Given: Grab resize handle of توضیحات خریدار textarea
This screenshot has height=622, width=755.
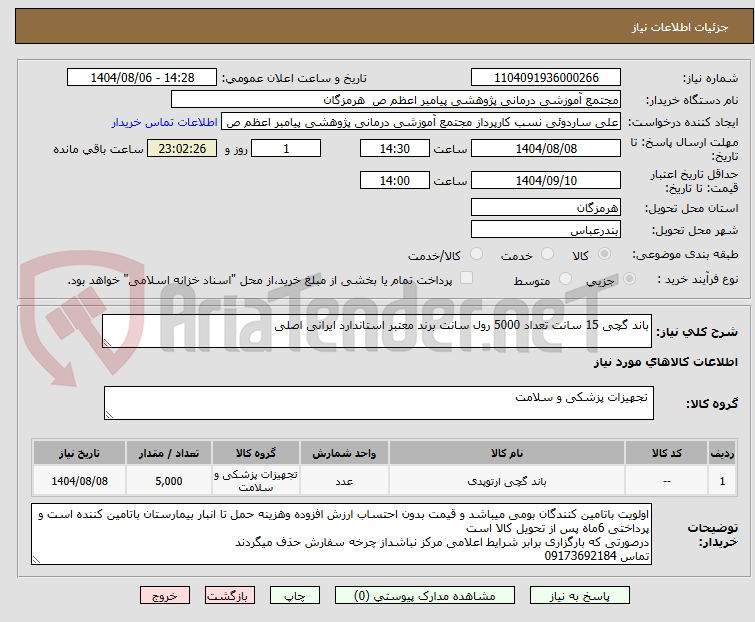Looking at the screenshot, I should 36,560.
